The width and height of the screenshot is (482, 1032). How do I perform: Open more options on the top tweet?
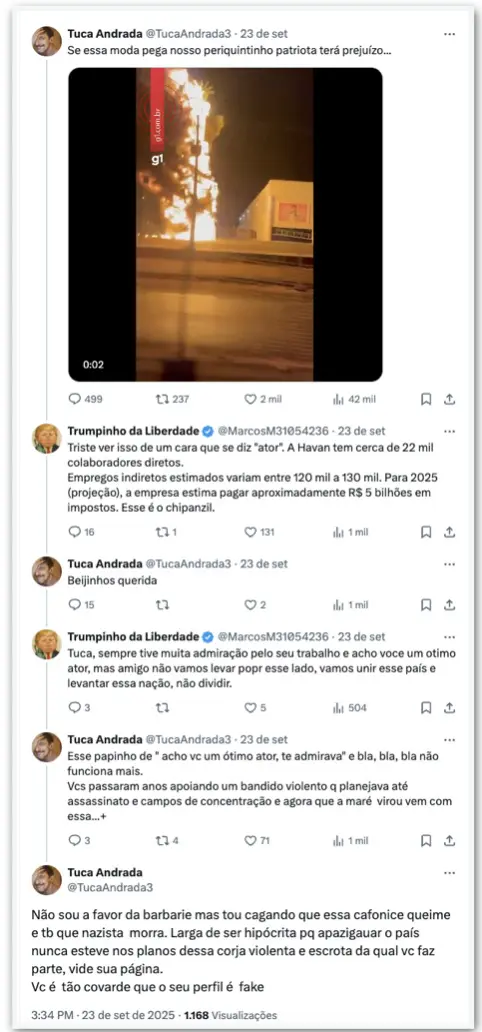[450, 34]
